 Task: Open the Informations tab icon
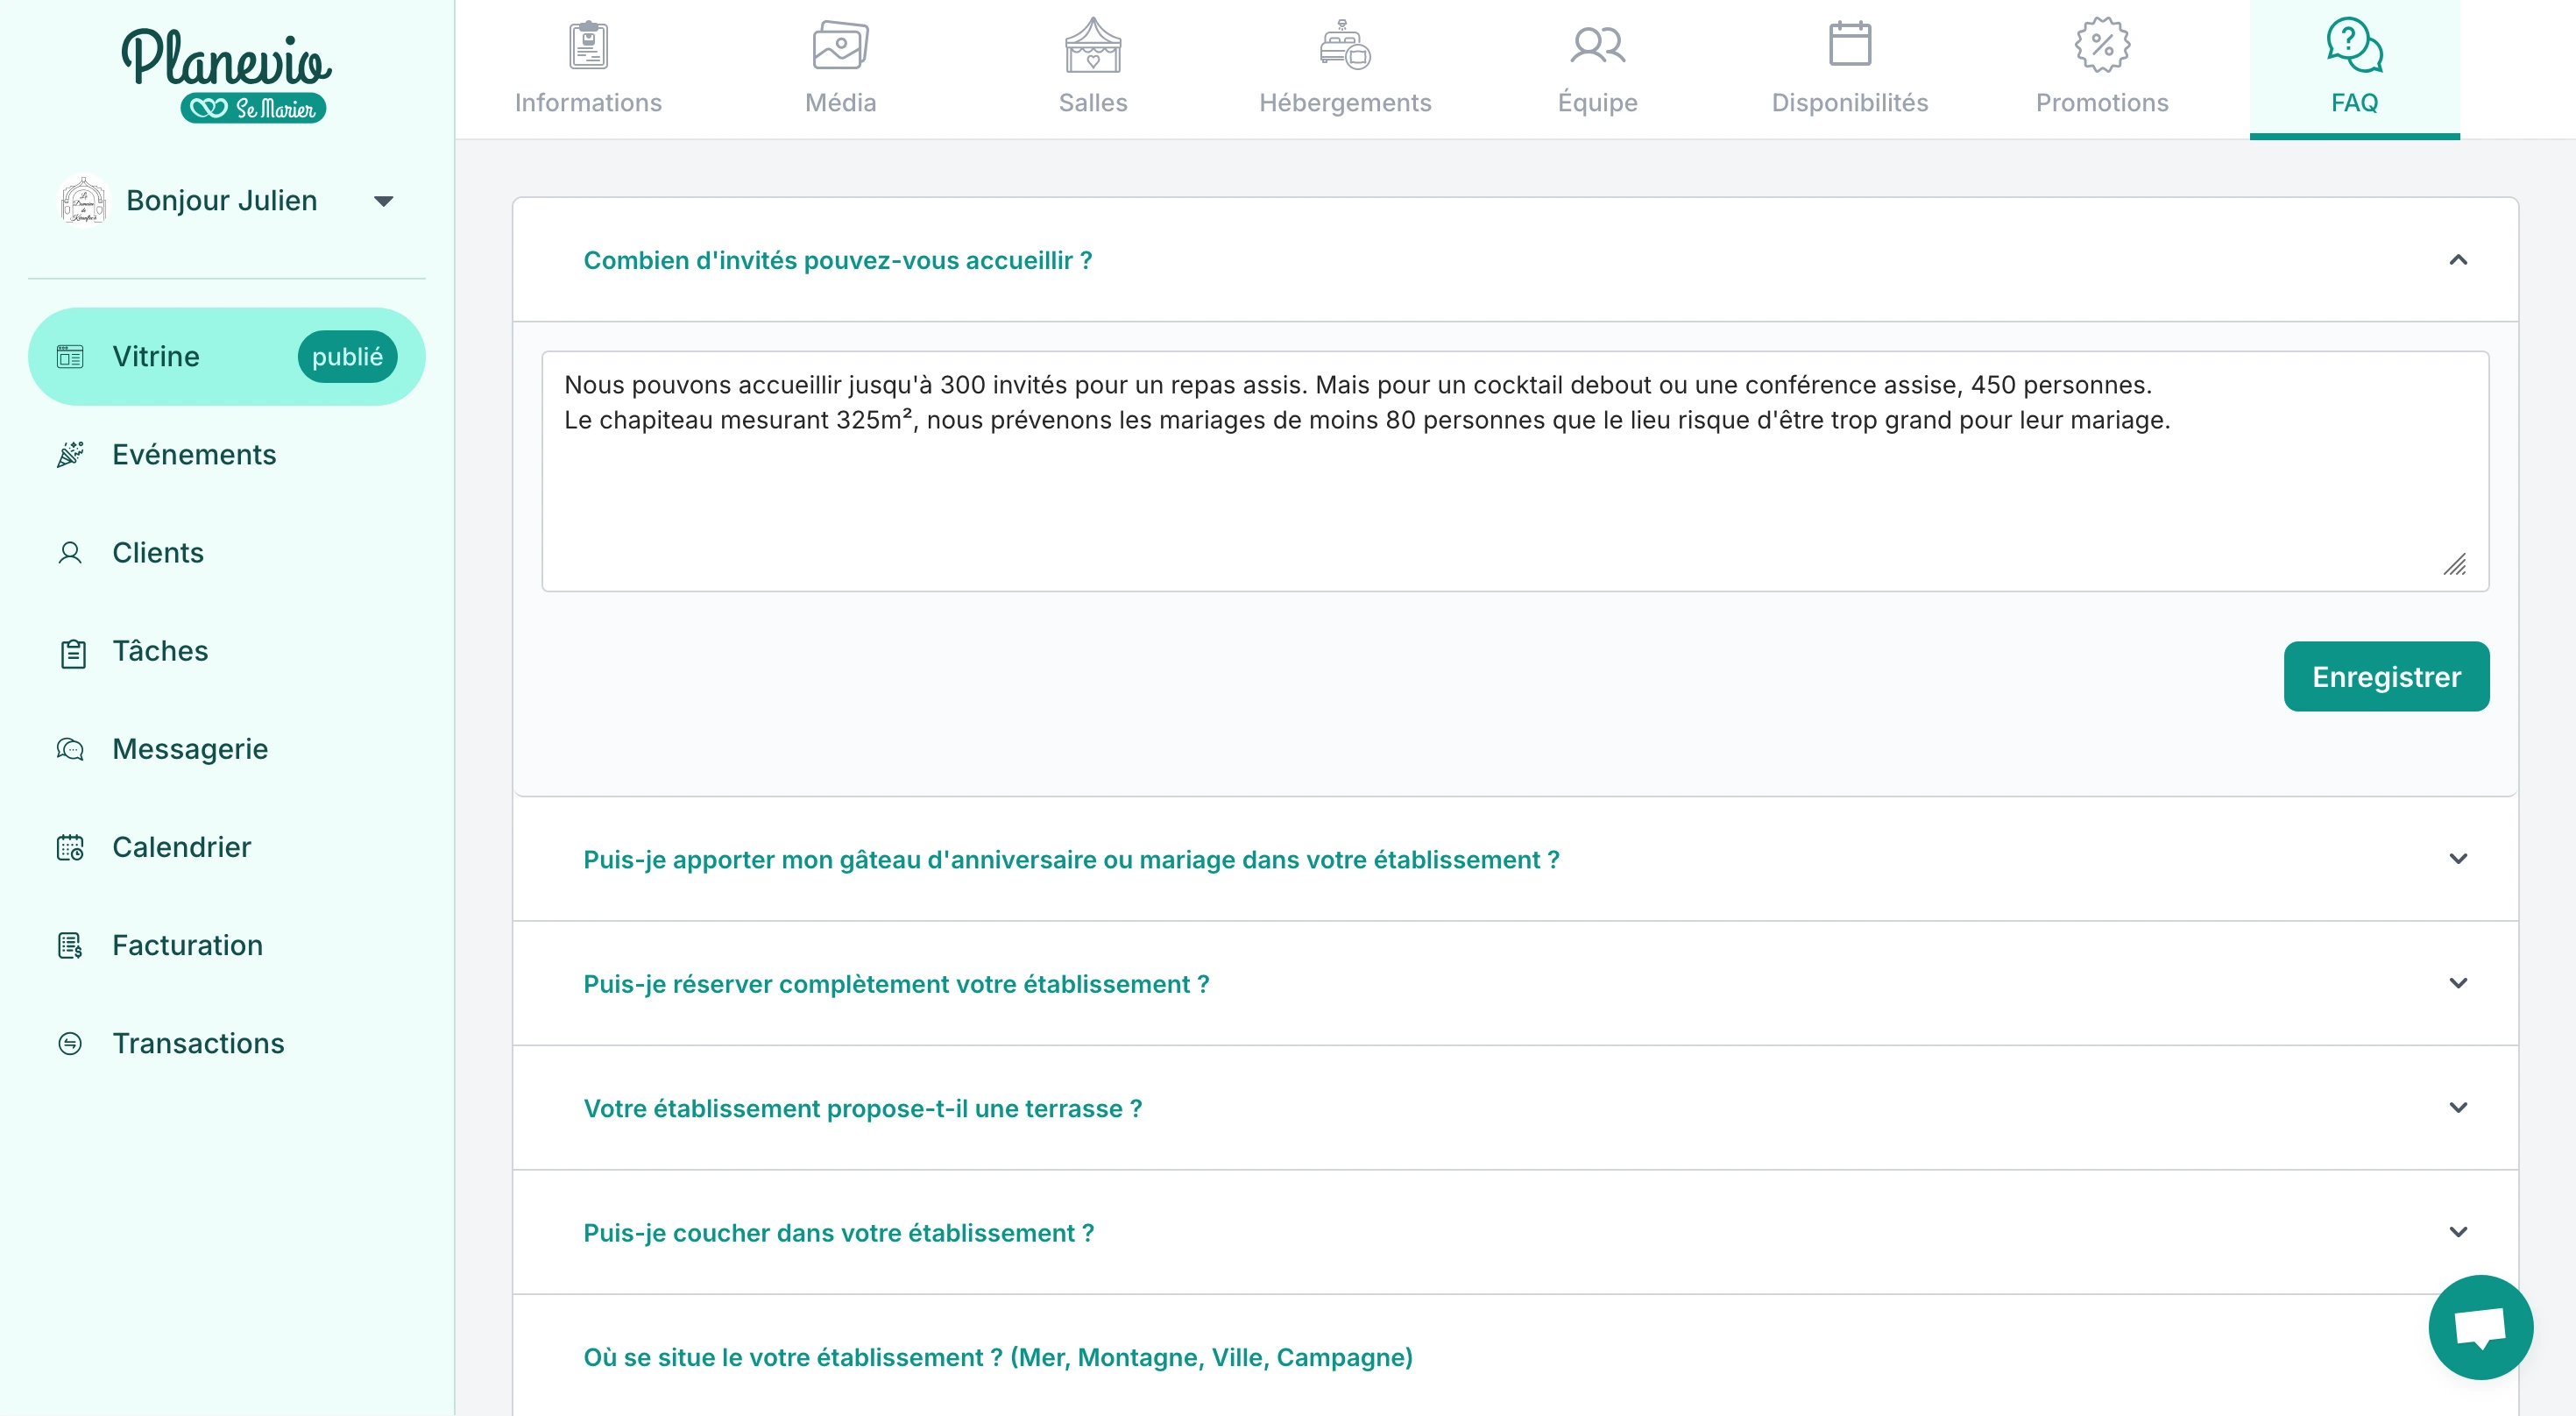(587, 45)
